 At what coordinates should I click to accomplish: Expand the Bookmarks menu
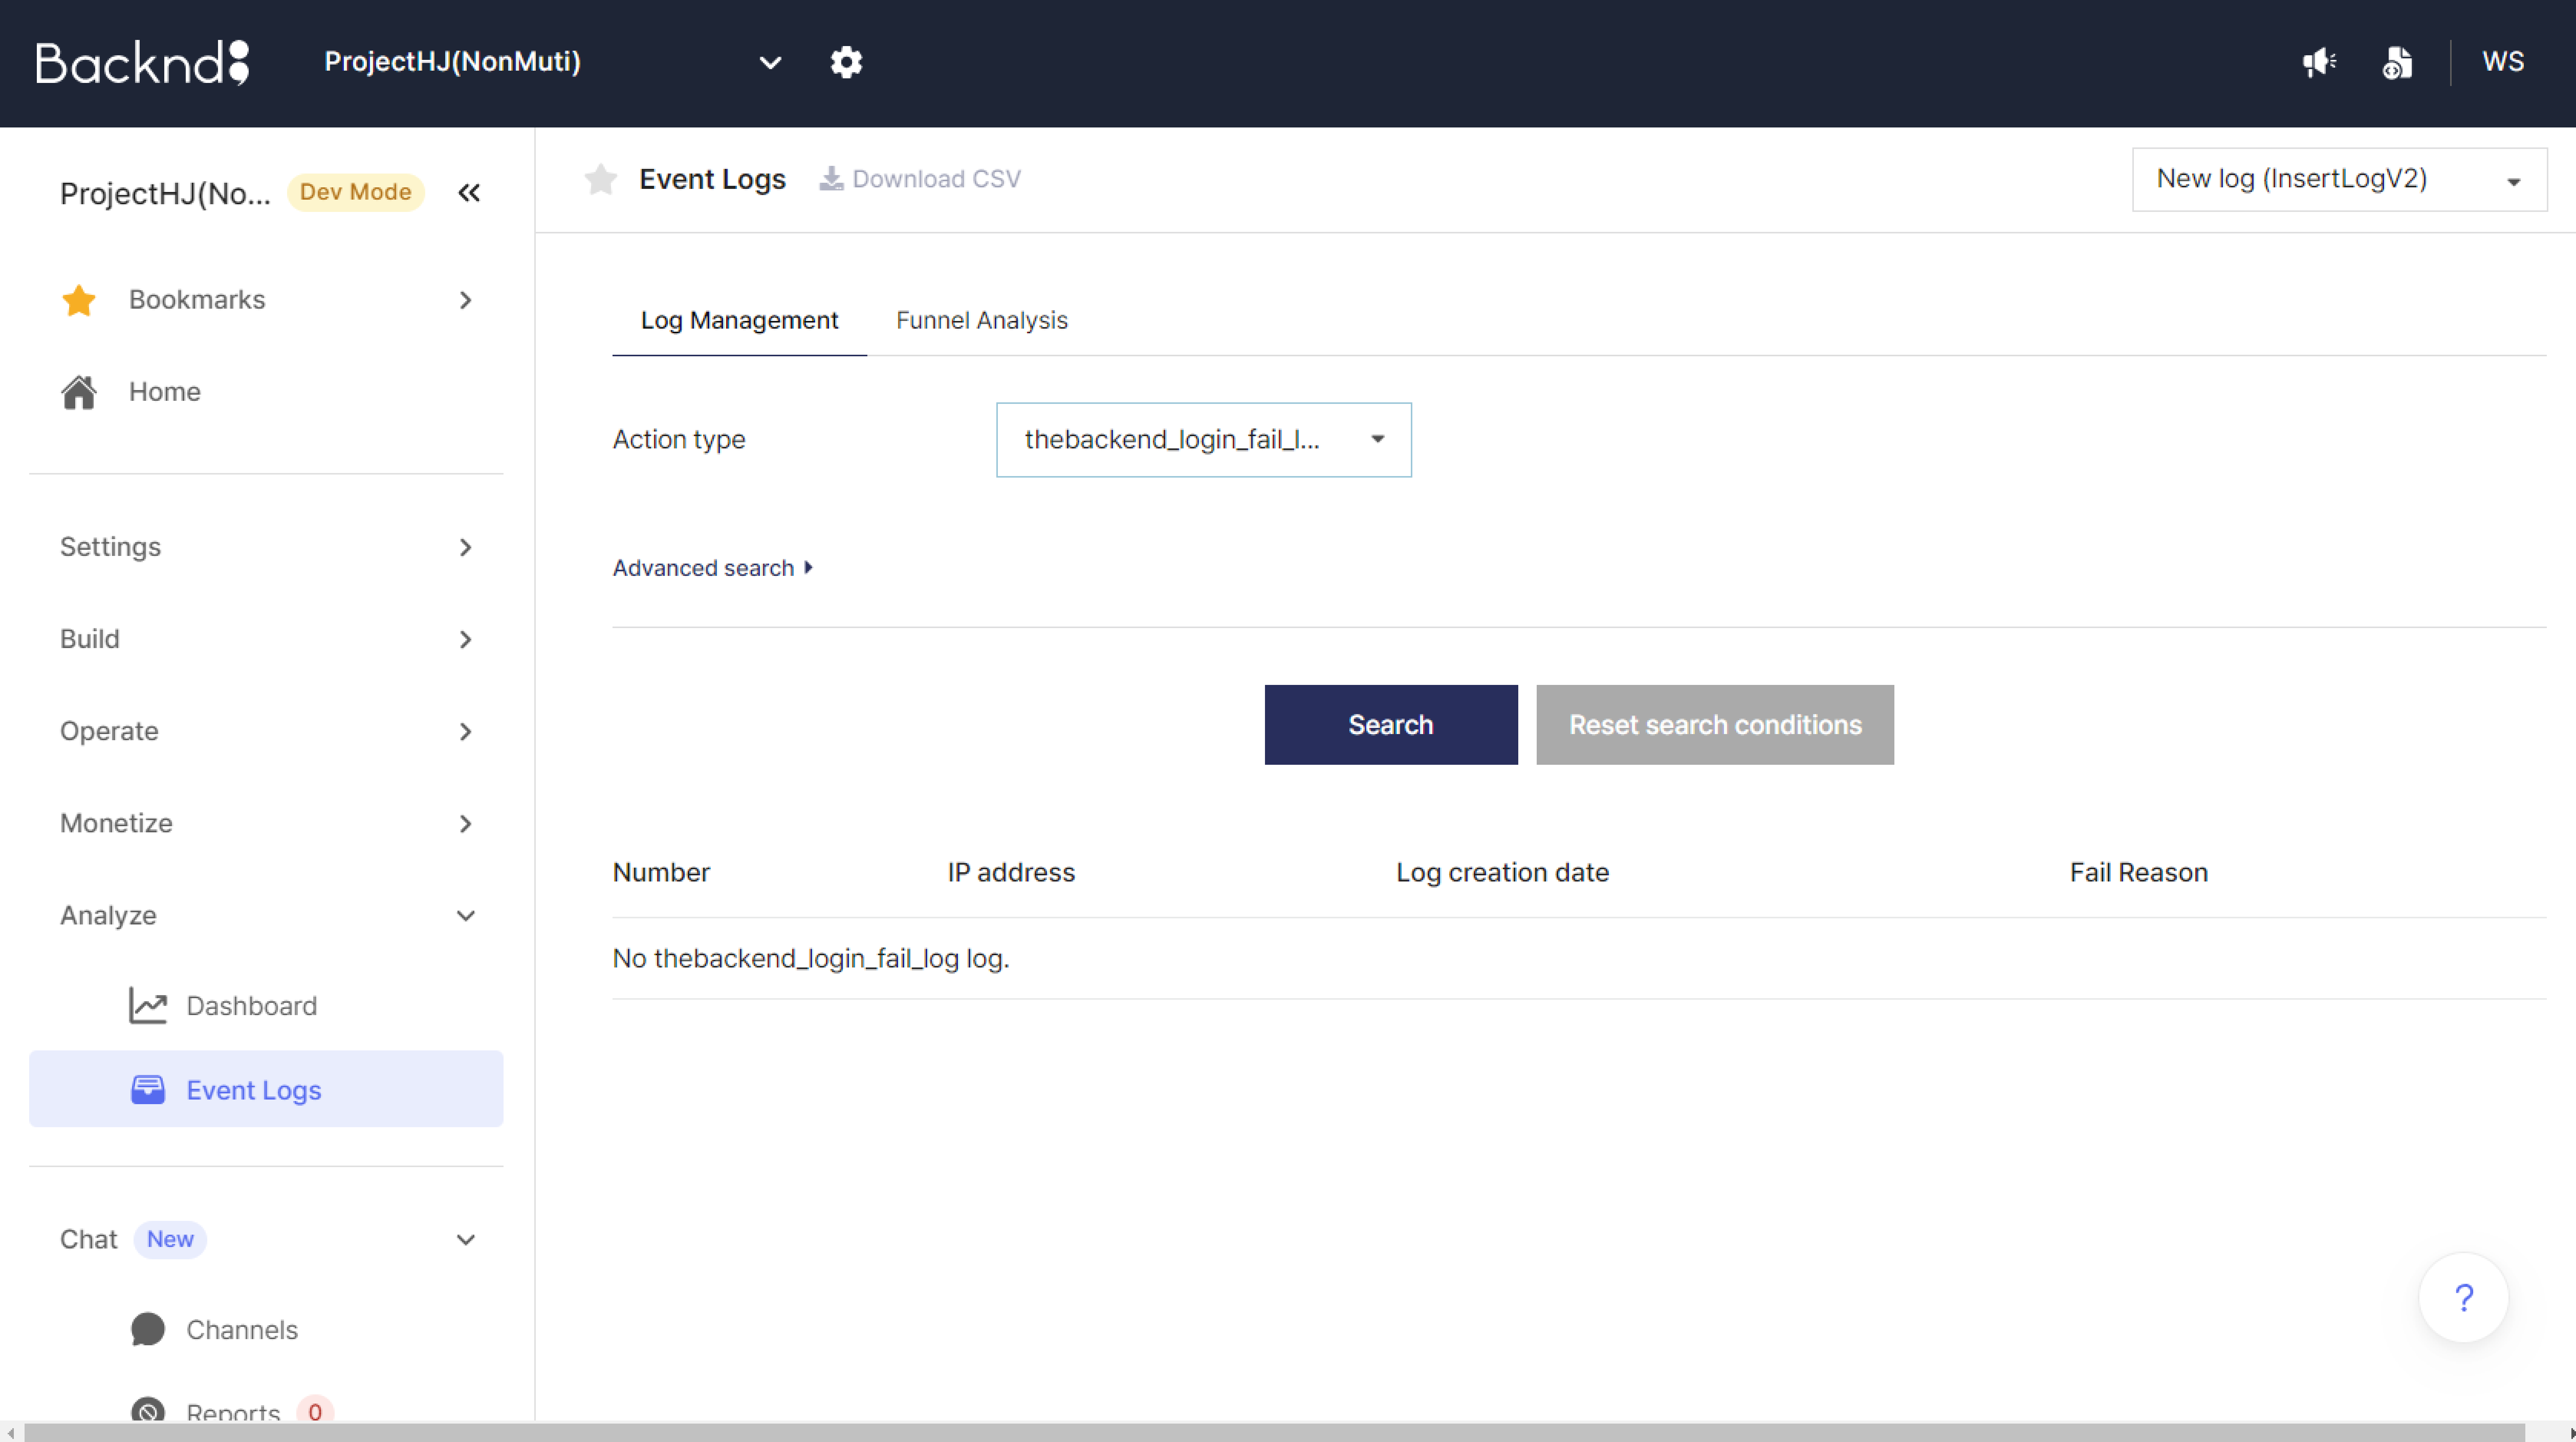(266, 300)
